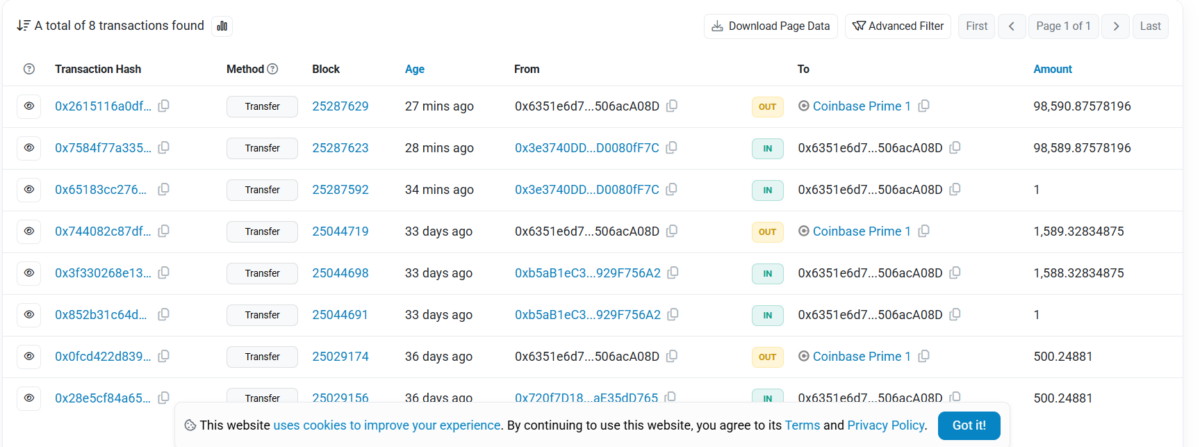Click the help icon in the header row
The height and width of the screenshot is (447, 1200).
tap(29, 69)
